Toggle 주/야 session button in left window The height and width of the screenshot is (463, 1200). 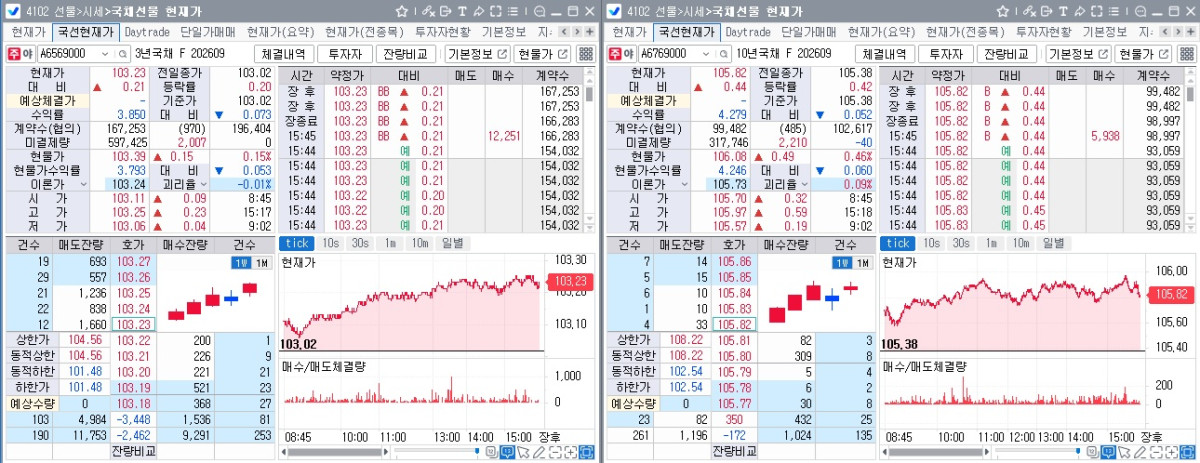click(19, 54)
